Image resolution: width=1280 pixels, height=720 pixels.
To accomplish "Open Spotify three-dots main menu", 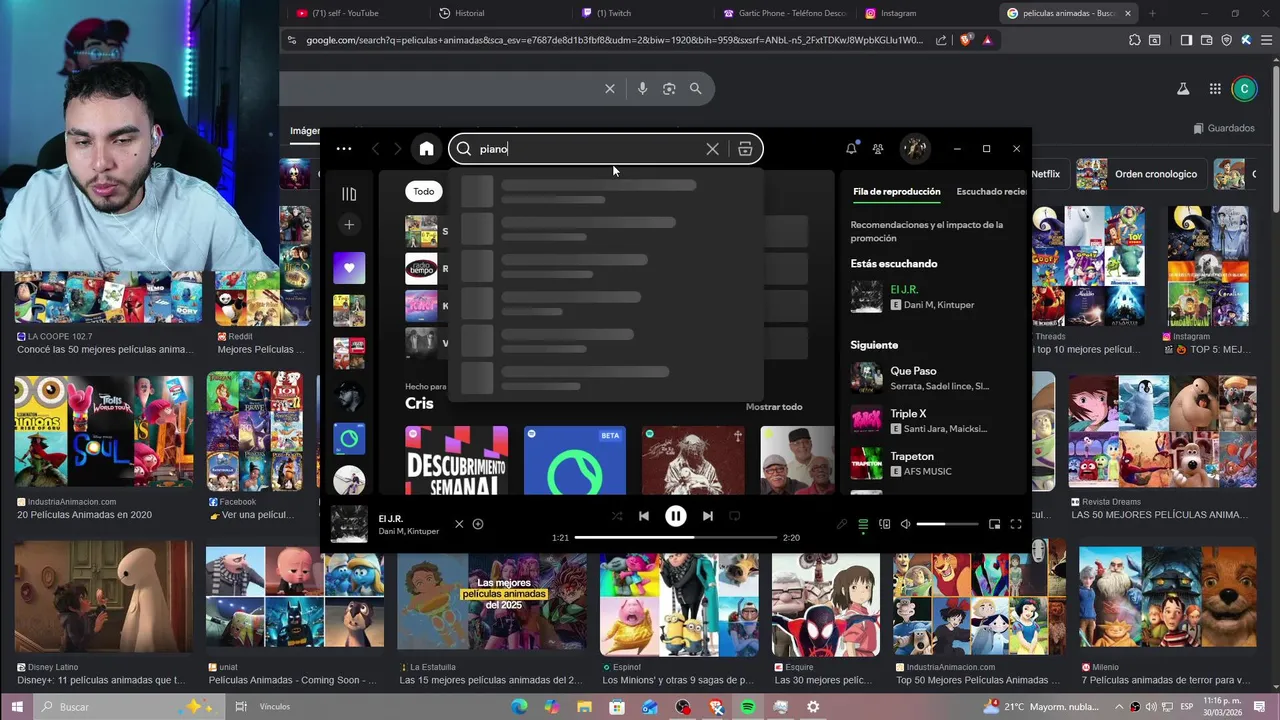I will point(344,149).
